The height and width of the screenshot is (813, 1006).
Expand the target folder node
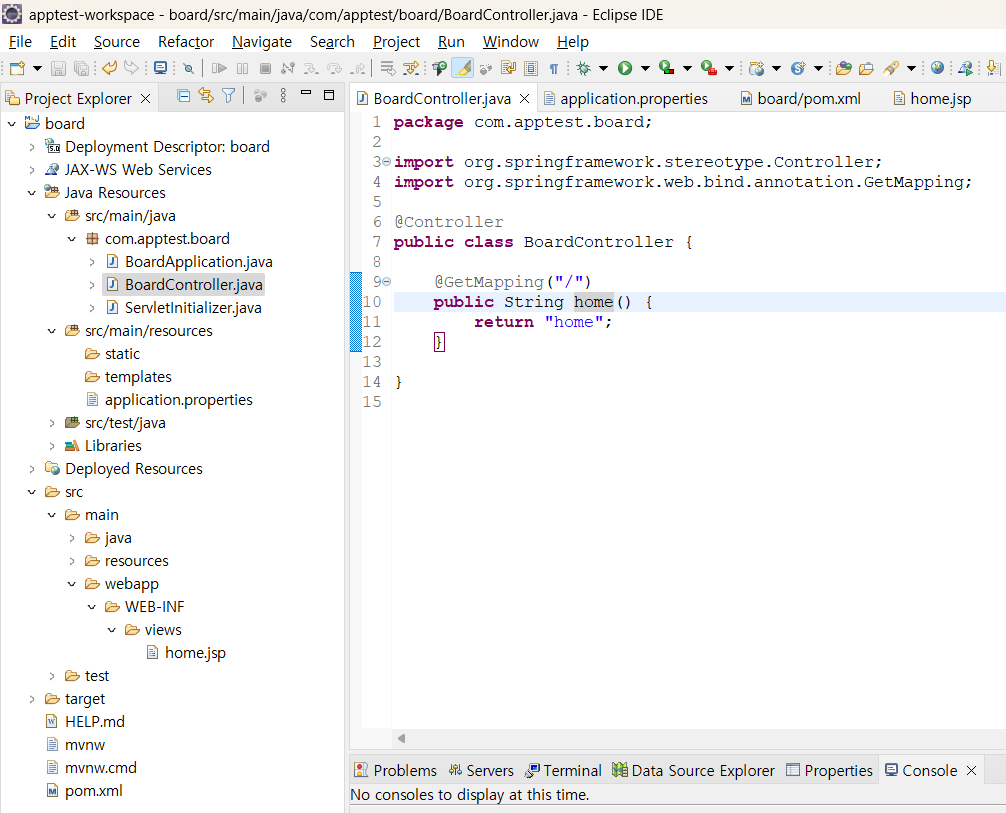tap(31, 699)
